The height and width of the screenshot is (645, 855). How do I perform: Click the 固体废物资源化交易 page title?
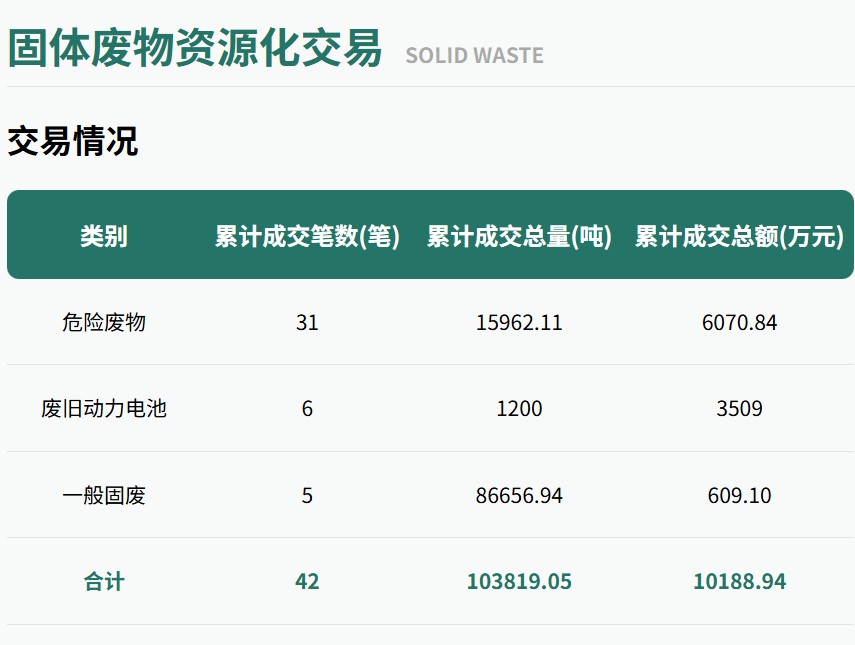(x=194, y=48)
